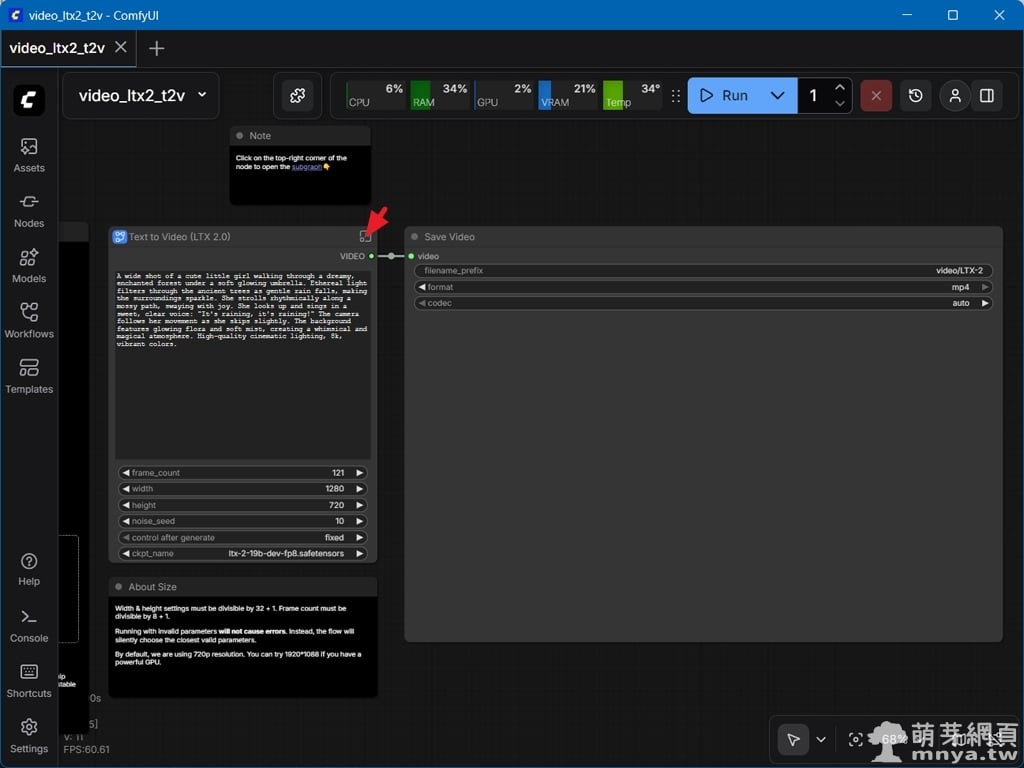Open the ckpt_name model selector
Screen dimensions: 1024x768
pyautogui.click(x=242, y=554)
